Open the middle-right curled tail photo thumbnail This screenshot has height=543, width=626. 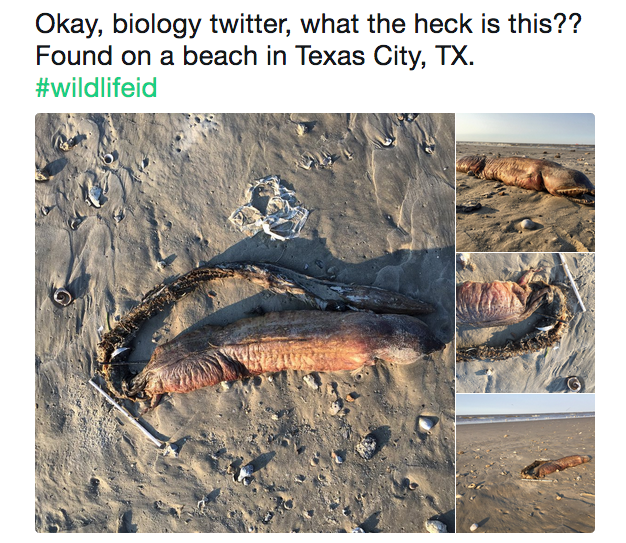(525, 320)
